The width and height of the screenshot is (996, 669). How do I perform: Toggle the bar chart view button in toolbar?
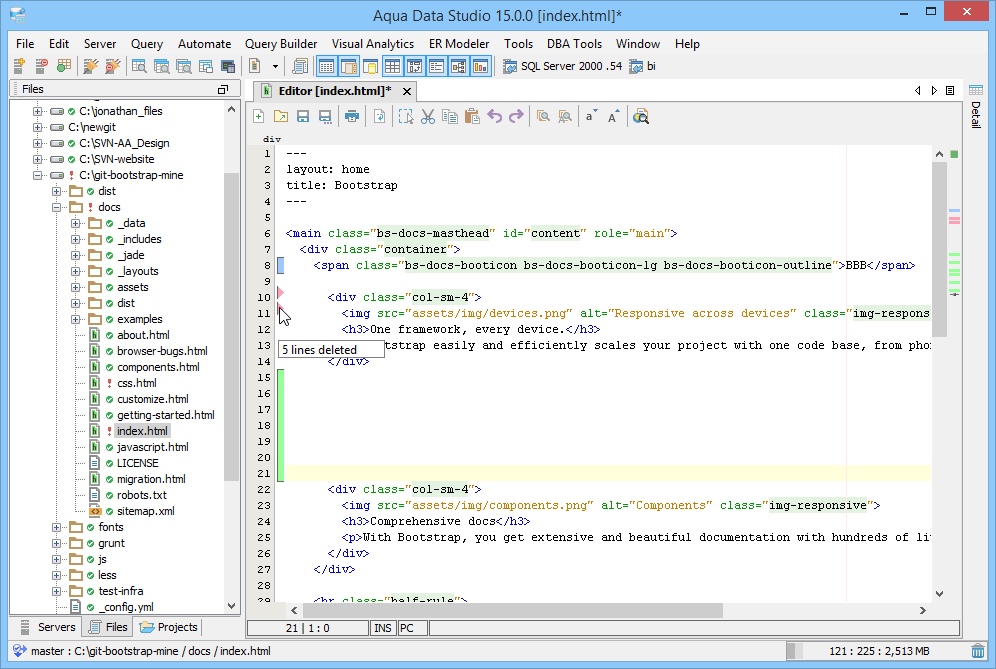coord(481,66)
